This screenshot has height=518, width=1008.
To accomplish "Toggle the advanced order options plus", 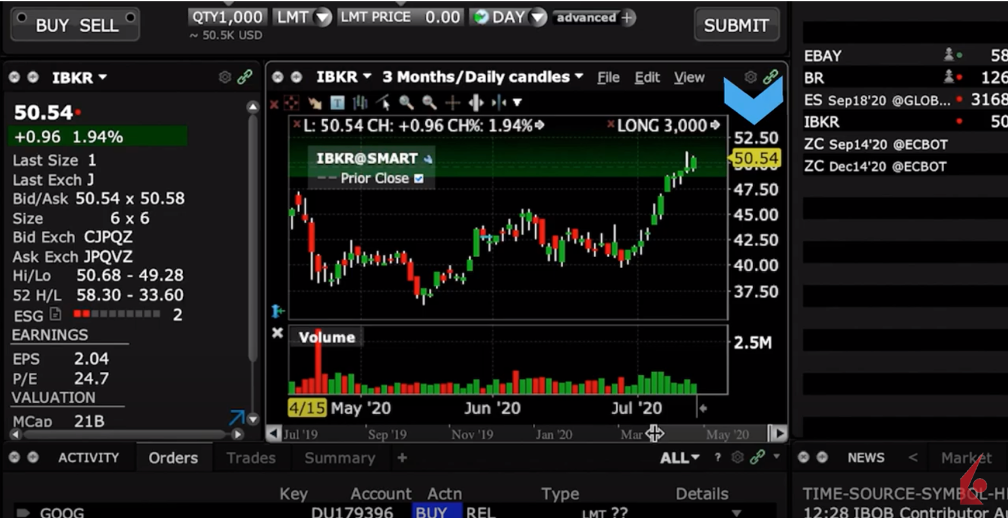I will pyautogui.click(x=627, y=17).
